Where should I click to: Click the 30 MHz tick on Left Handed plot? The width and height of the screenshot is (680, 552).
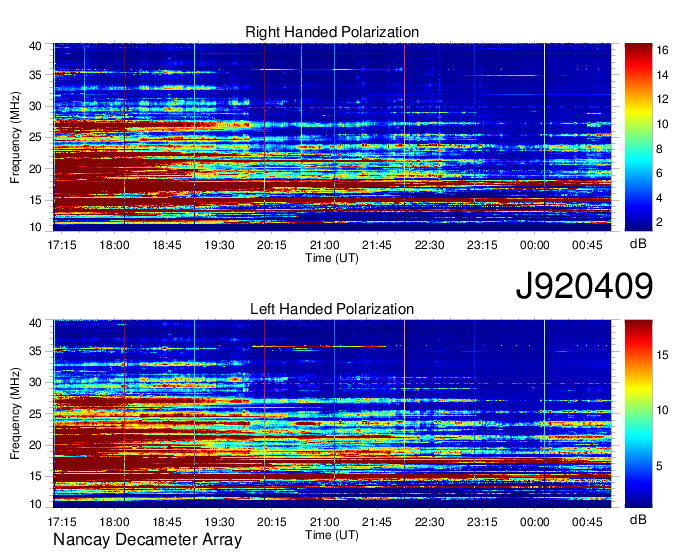[x=35, y=382]
